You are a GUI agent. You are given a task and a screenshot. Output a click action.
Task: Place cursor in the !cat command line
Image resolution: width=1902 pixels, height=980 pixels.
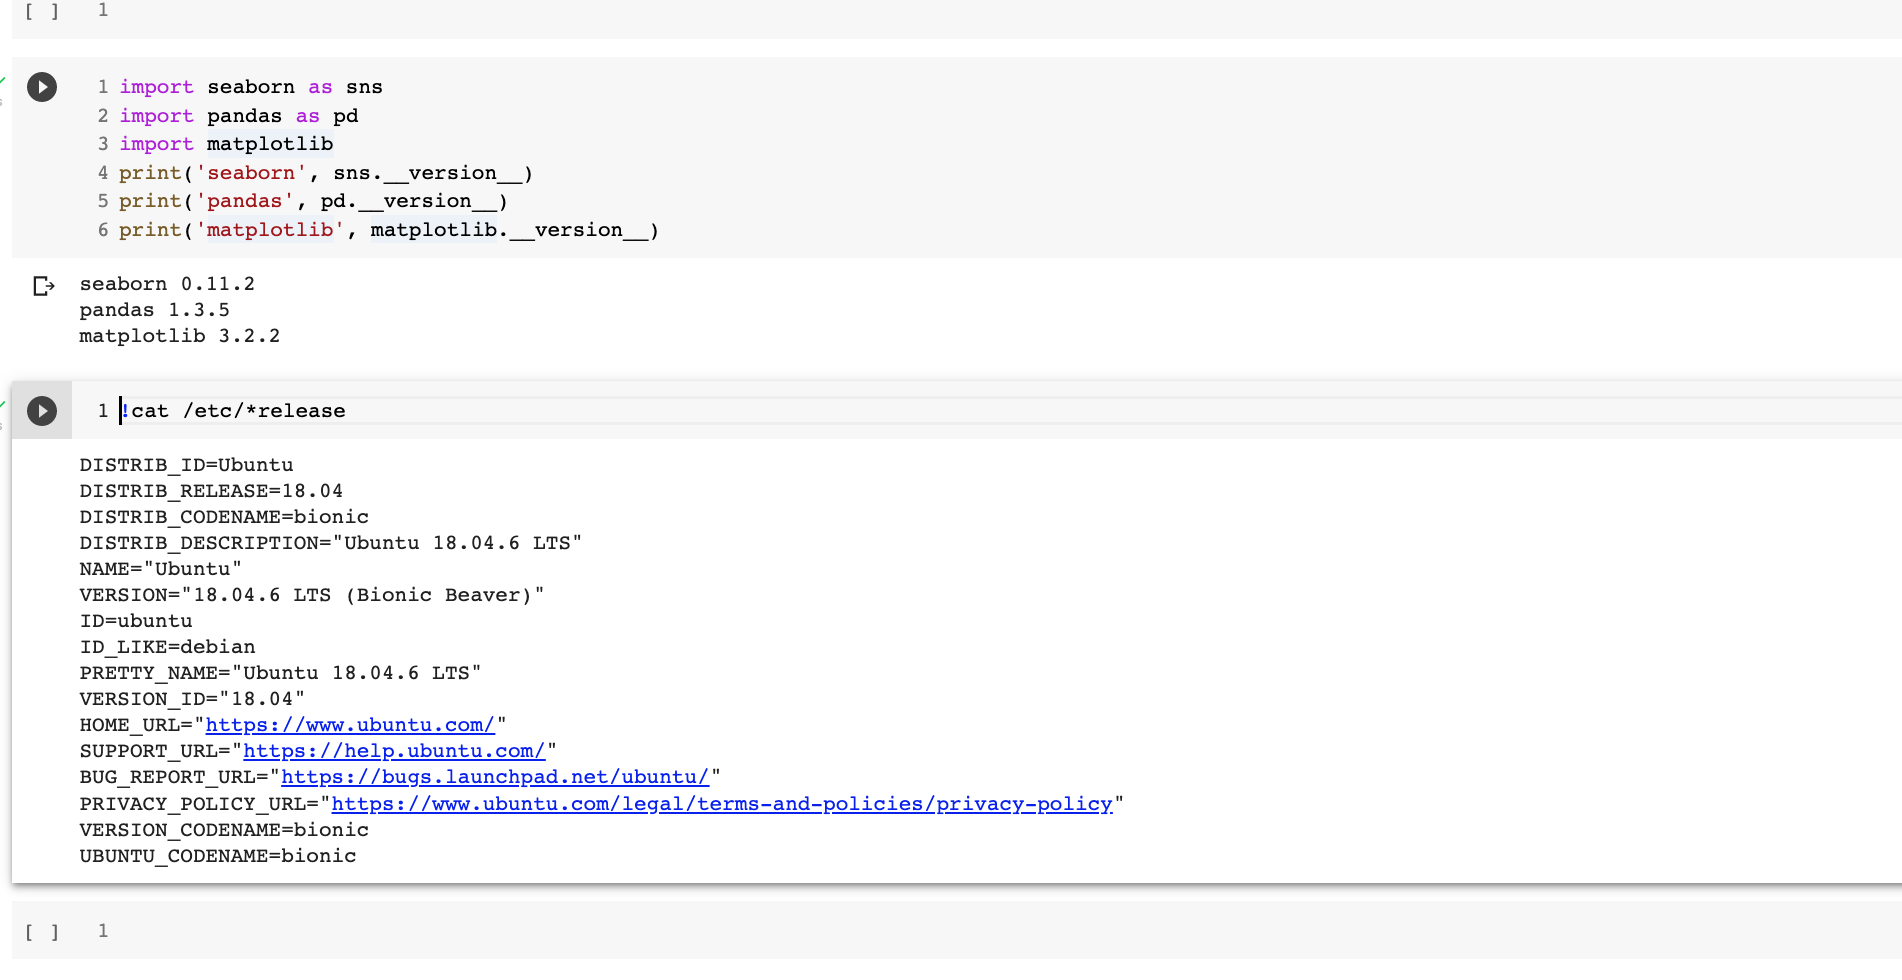pos(234,410)
